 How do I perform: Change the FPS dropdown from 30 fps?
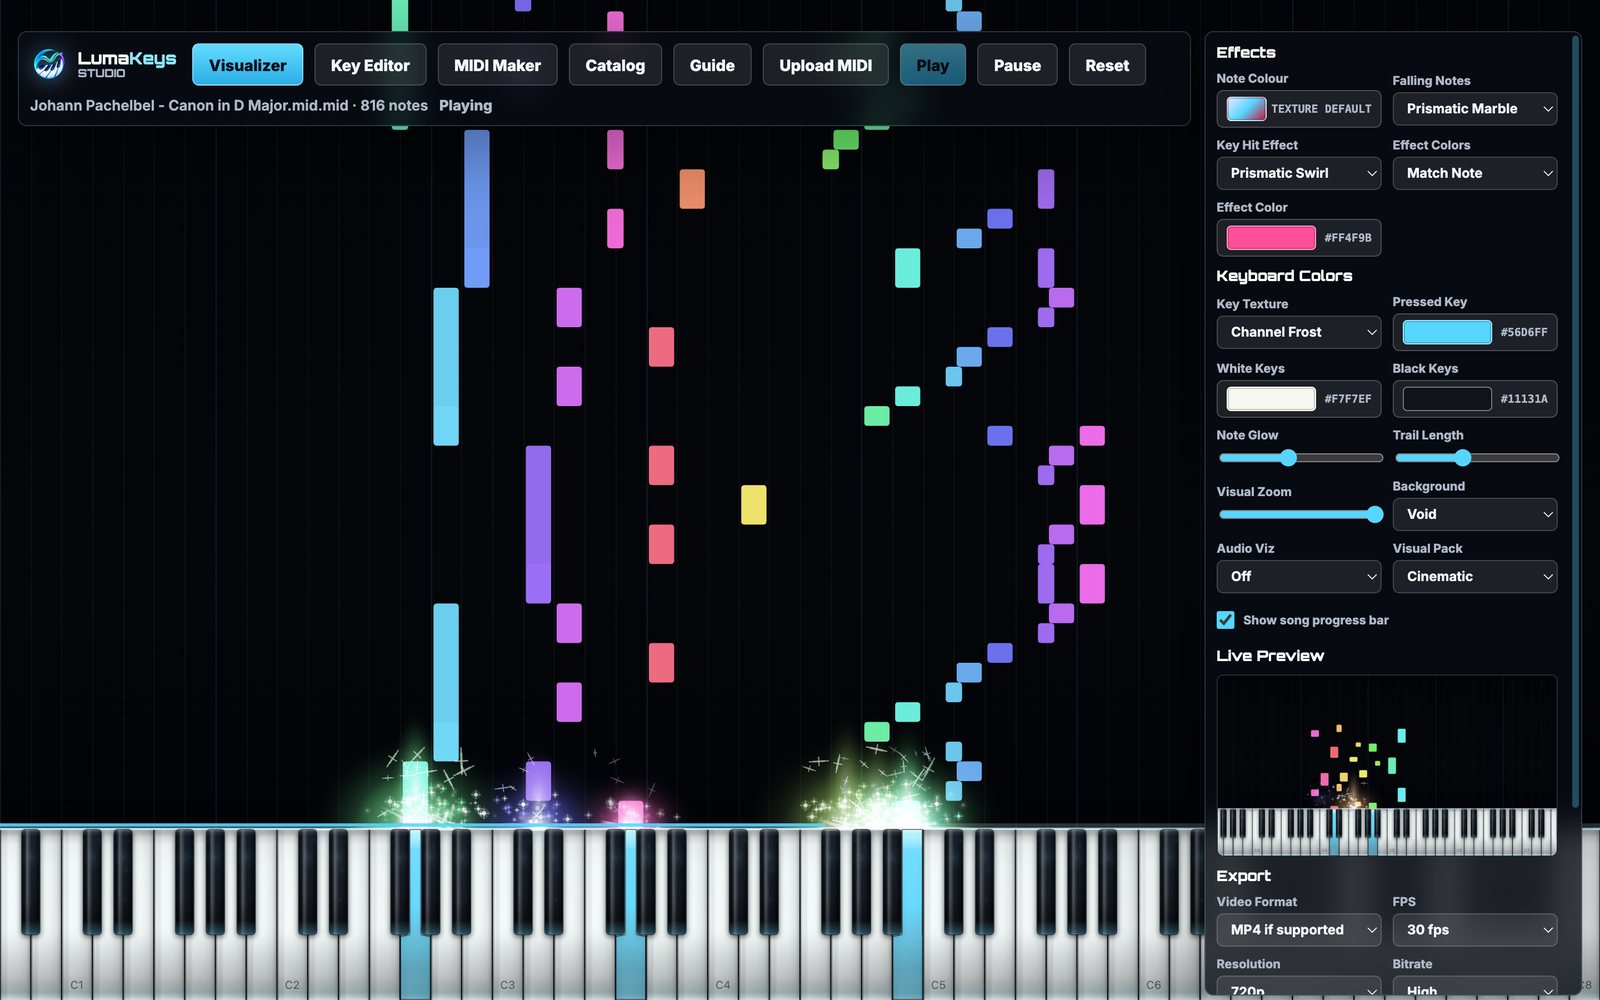(x=1474, y=930)
